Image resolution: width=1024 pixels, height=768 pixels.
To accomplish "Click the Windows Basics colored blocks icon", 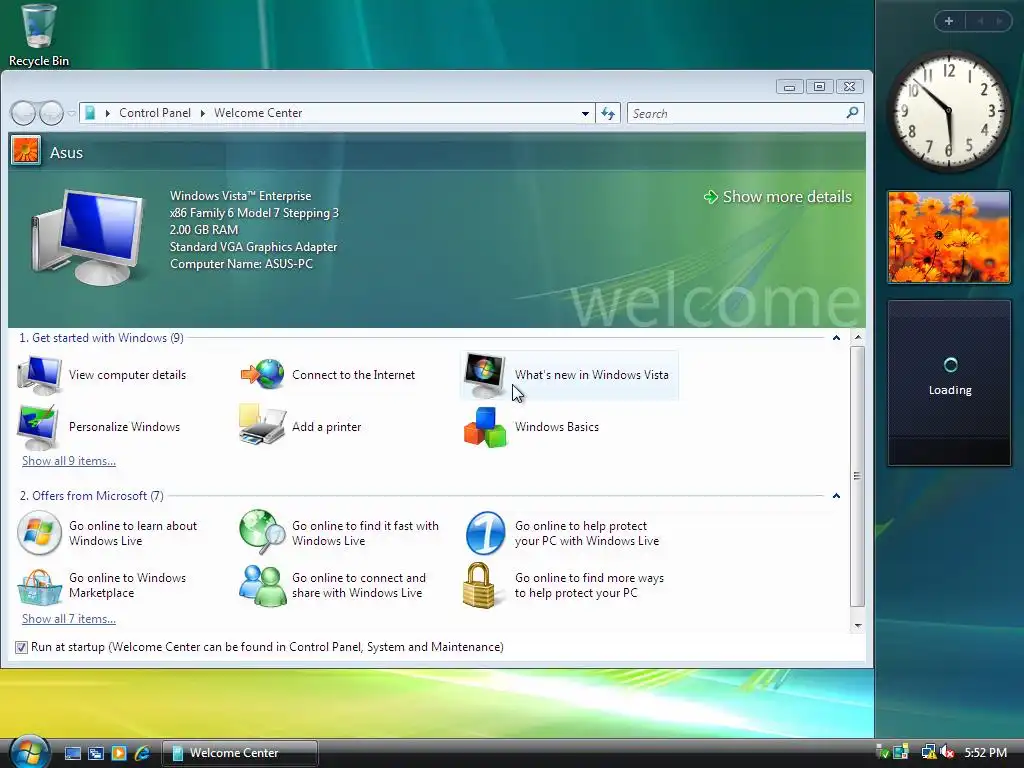I will (485, 427).
